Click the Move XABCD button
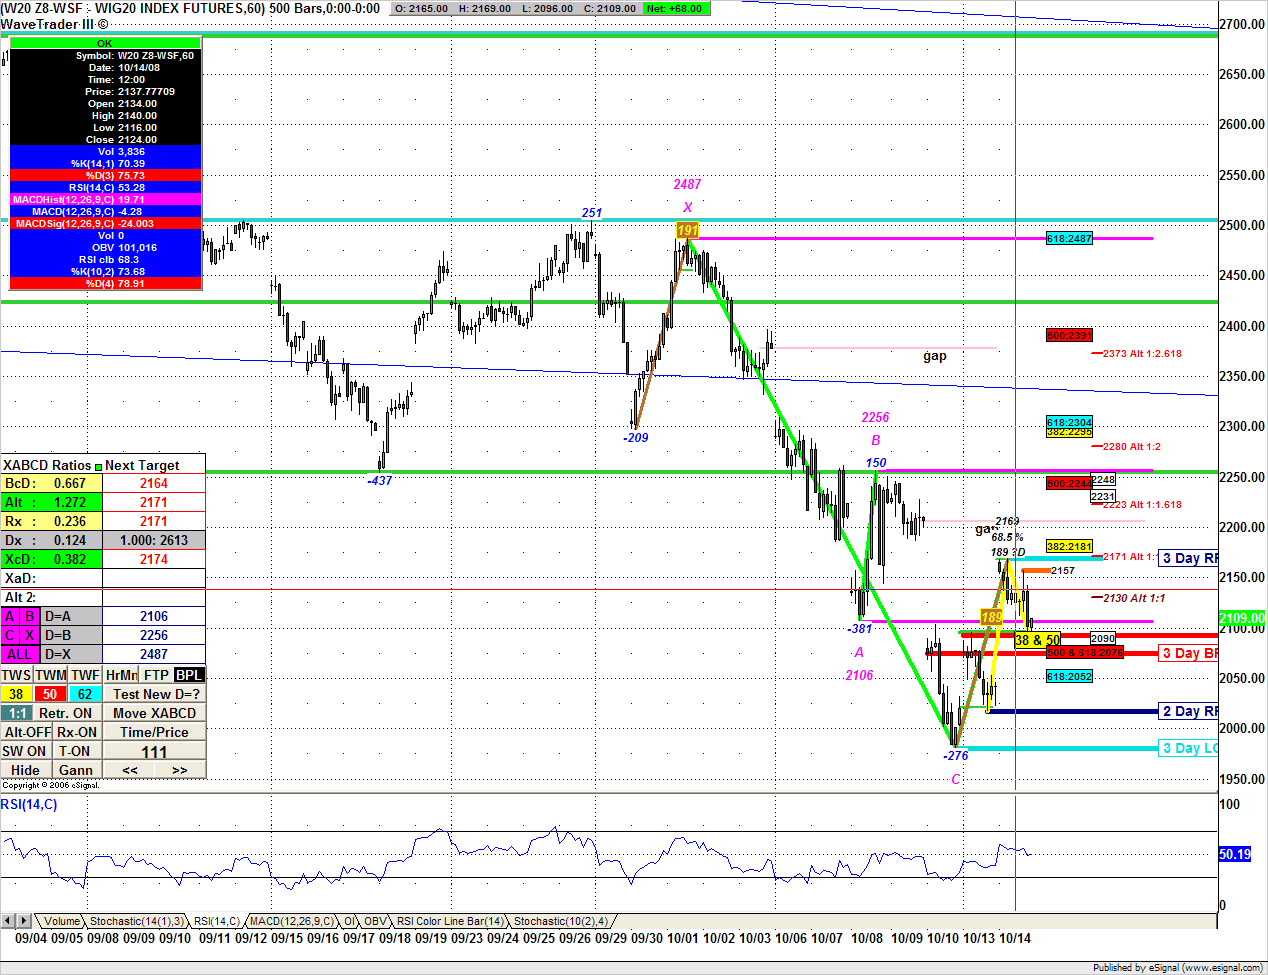Image resolution: width=1268 pixels, height=975 pixels. 155,713
